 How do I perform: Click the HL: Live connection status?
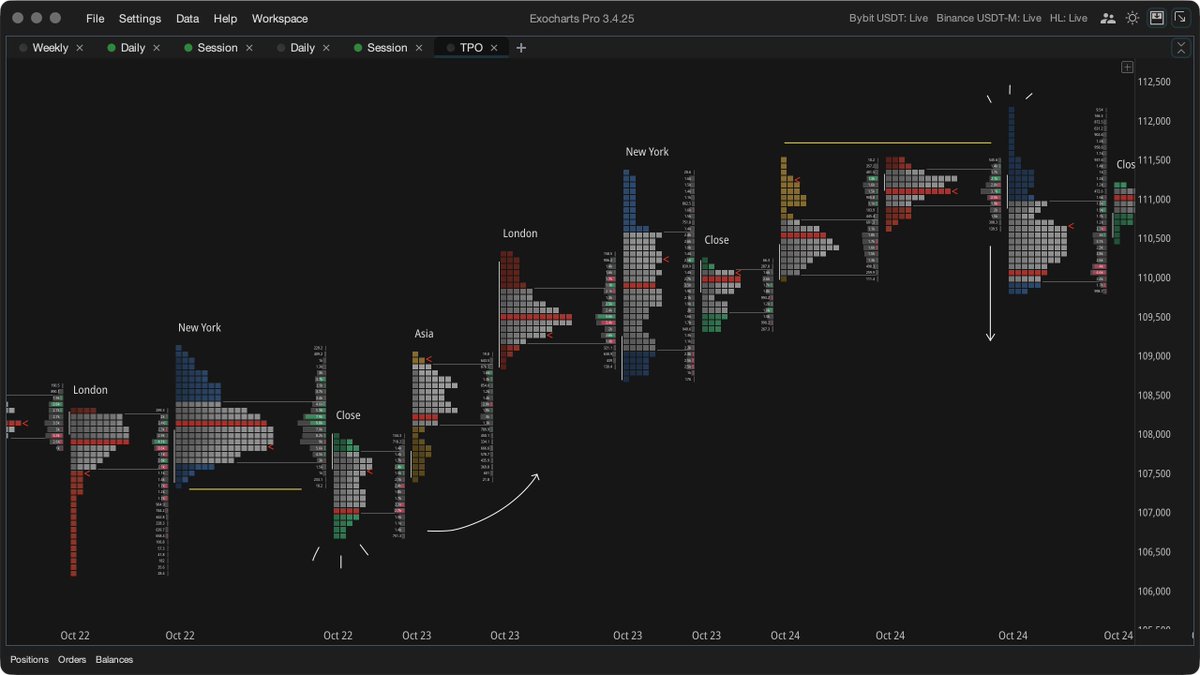[1069, 19]
